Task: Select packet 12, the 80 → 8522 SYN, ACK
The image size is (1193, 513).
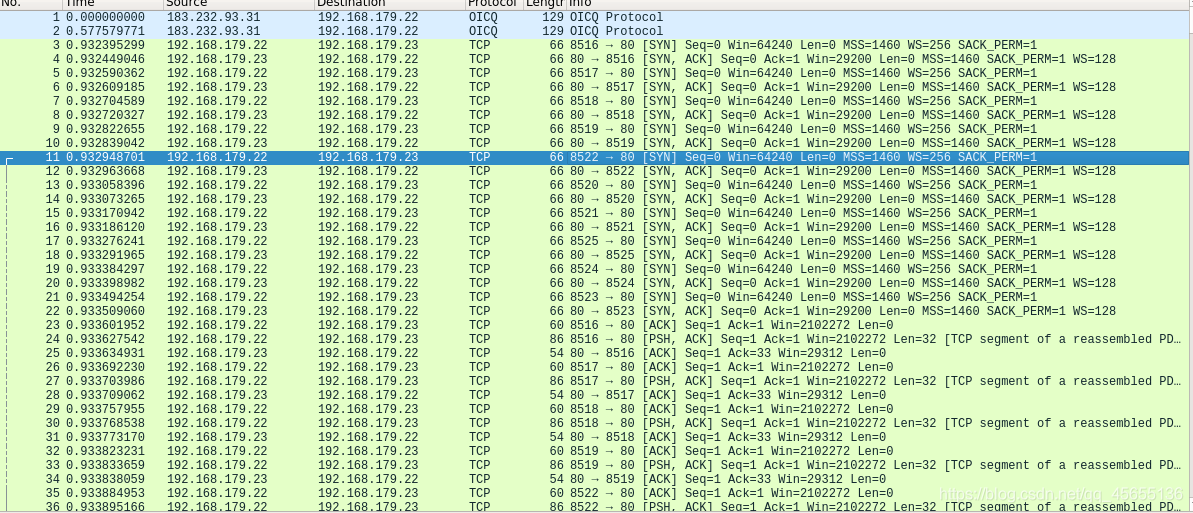Action: pyautogui.click(x=596, y=170)
